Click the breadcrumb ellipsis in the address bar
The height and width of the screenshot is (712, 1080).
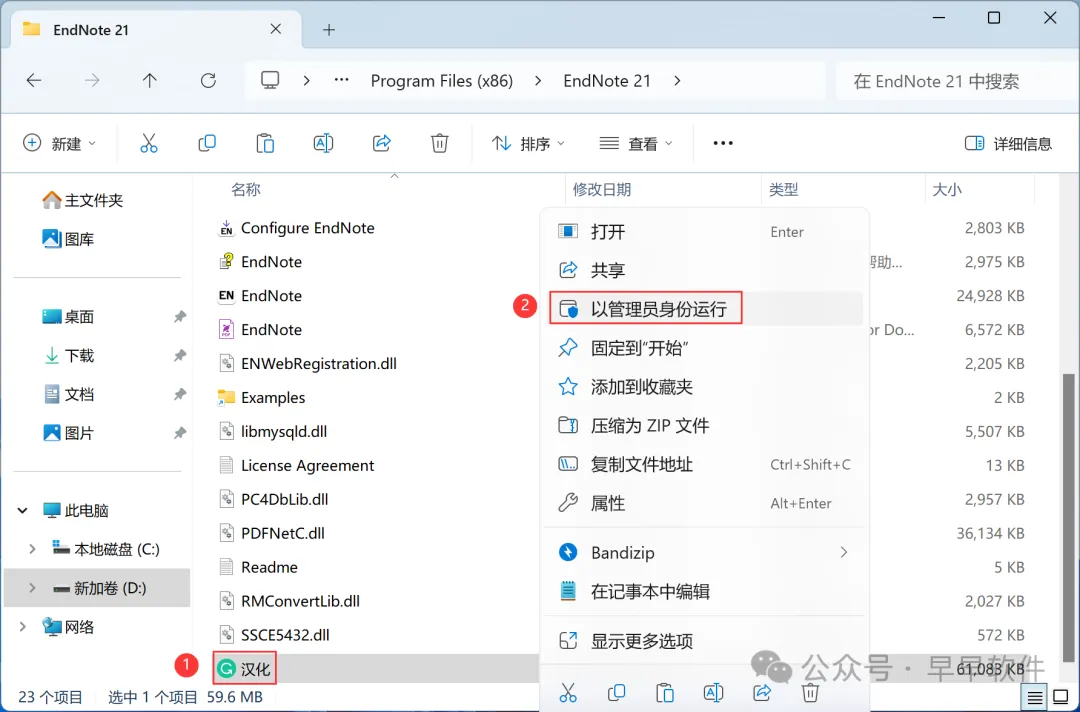click(342, 81)
